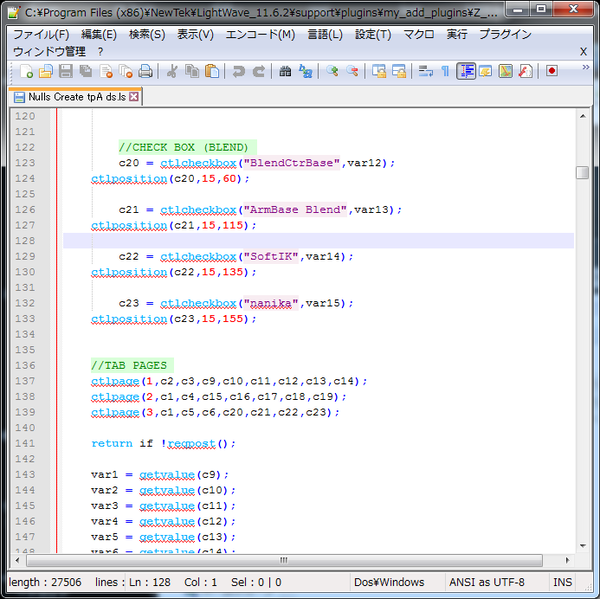Zoom in using magnifier icon
Image resolution: width=600 pixels, height=599 pixels.
click(332, 71)
